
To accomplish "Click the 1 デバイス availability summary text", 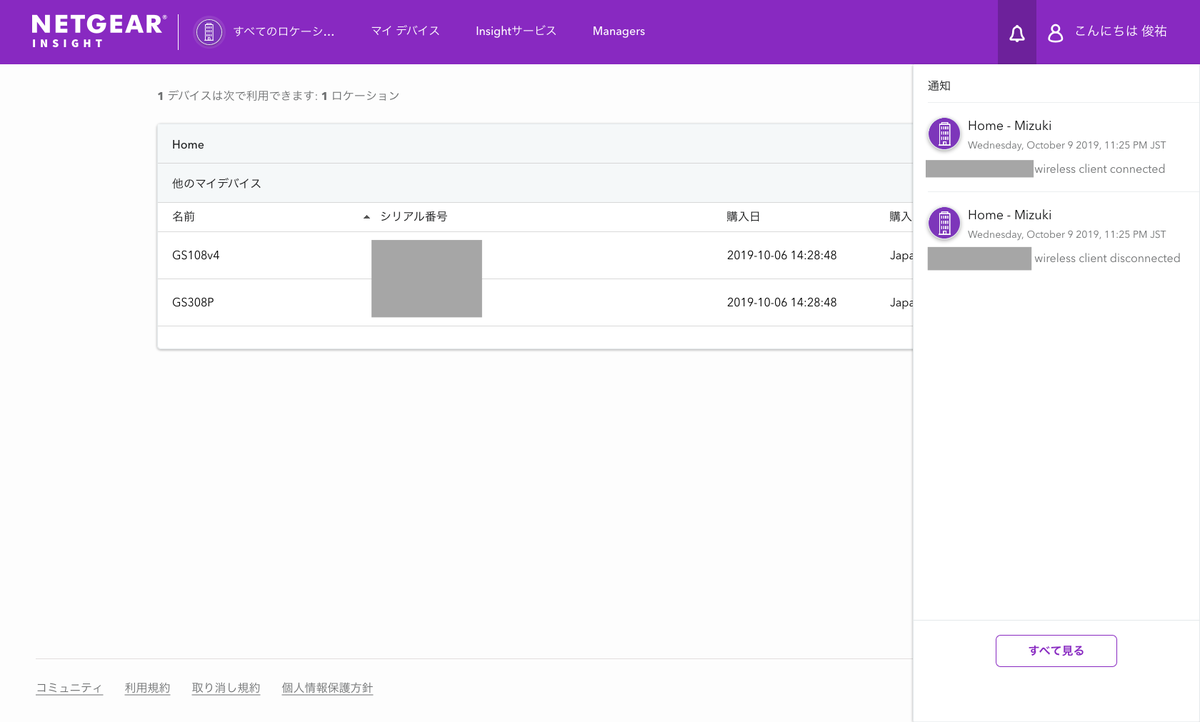I will [278, 96].
